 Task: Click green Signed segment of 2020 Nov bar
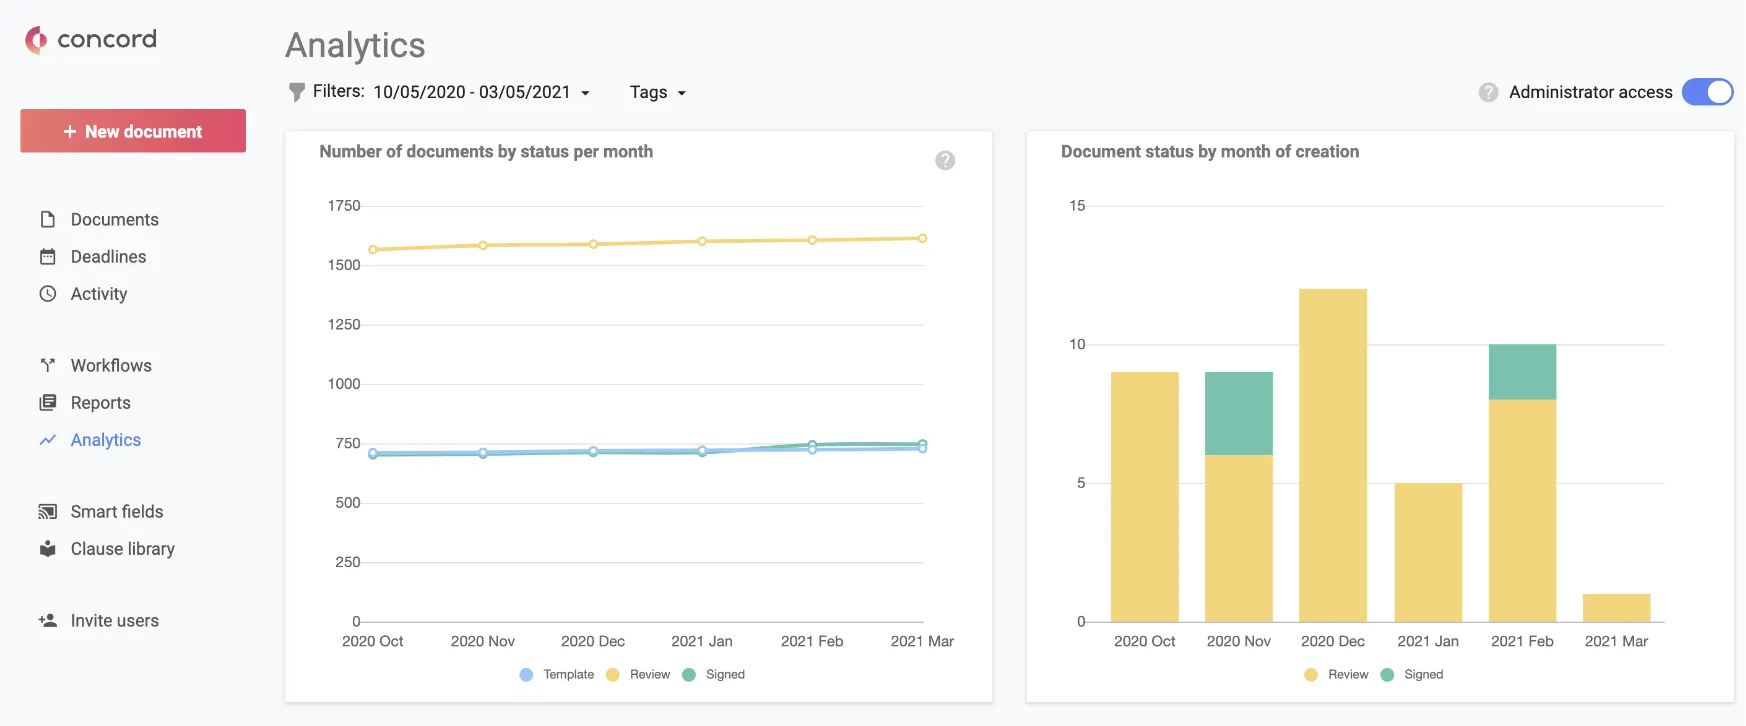[1239, 413]
